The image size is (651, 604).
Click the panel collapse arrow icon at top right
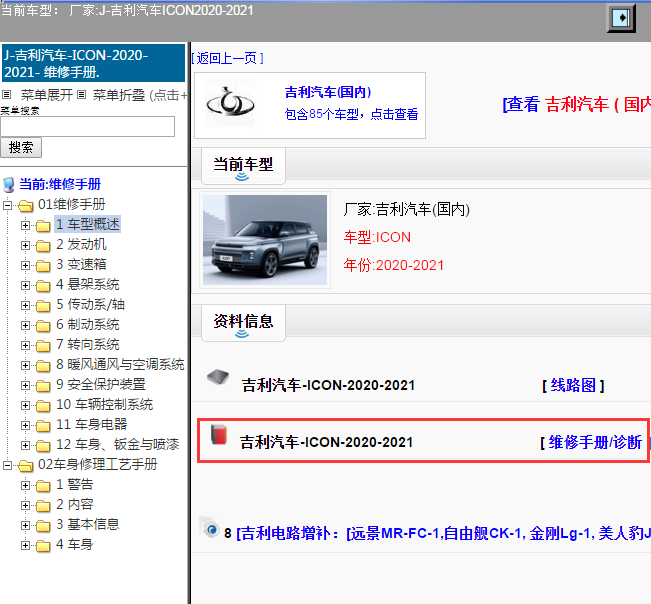coord(621,18)
